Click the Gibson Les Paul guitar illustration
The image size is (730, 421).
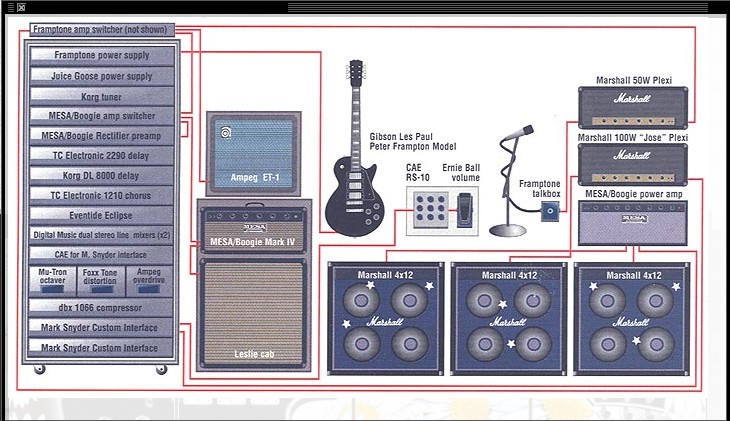[x=355, y=149]
